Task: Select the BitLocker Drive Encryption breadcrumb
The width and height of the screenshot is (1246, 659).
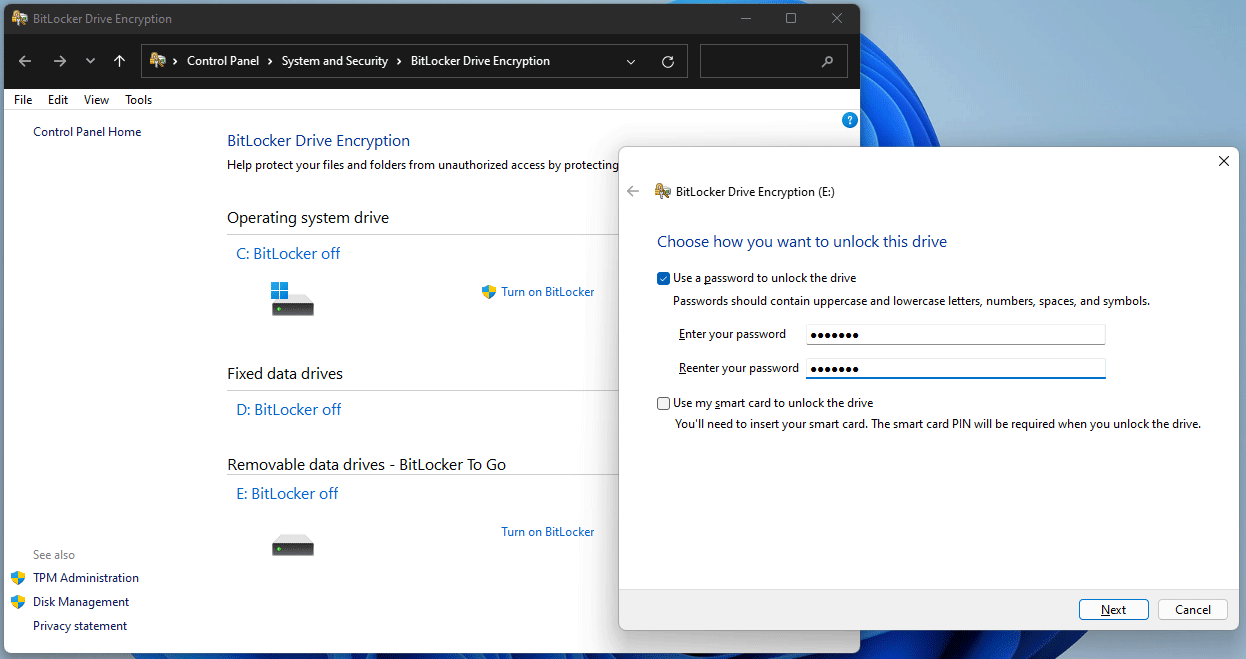Action: pos(480,61)
